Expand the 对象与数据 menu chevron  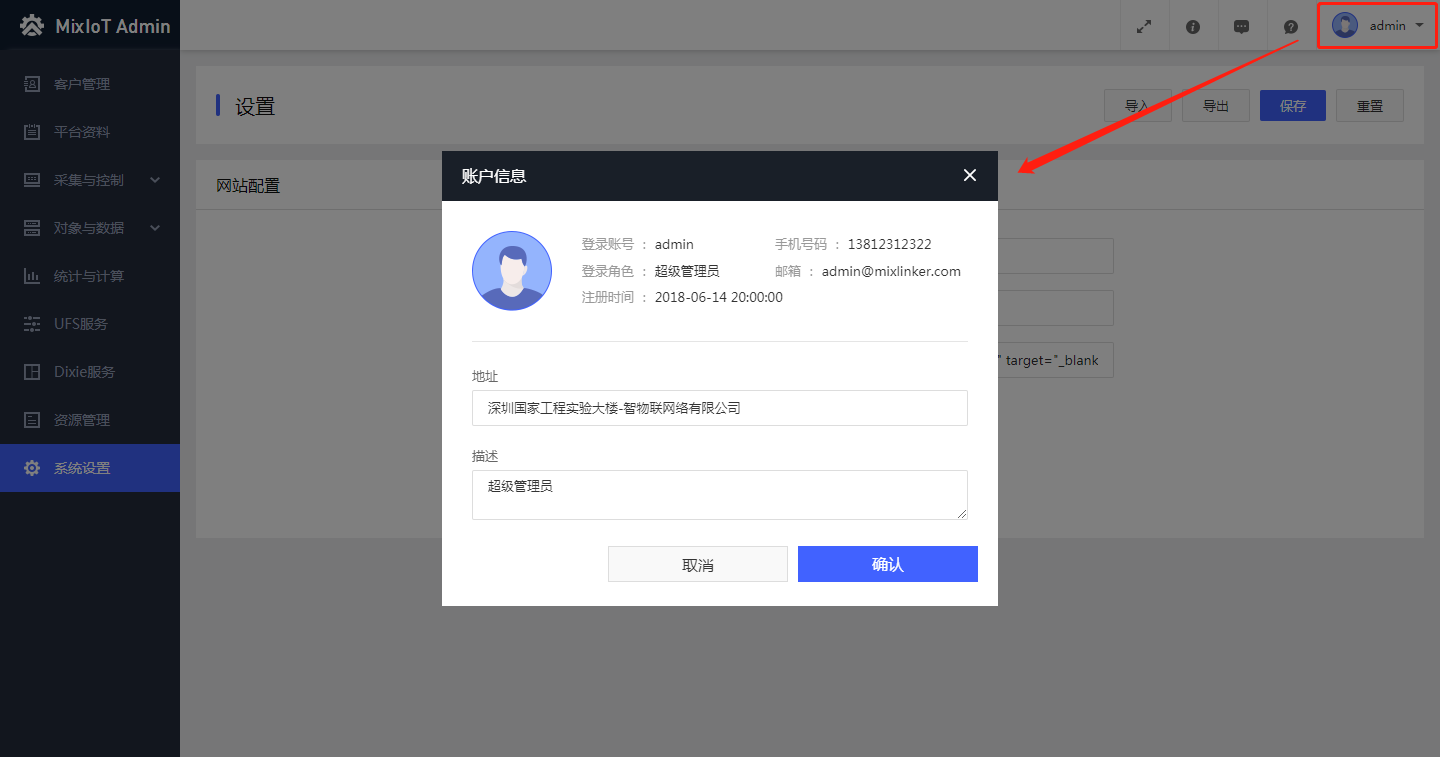155,228
